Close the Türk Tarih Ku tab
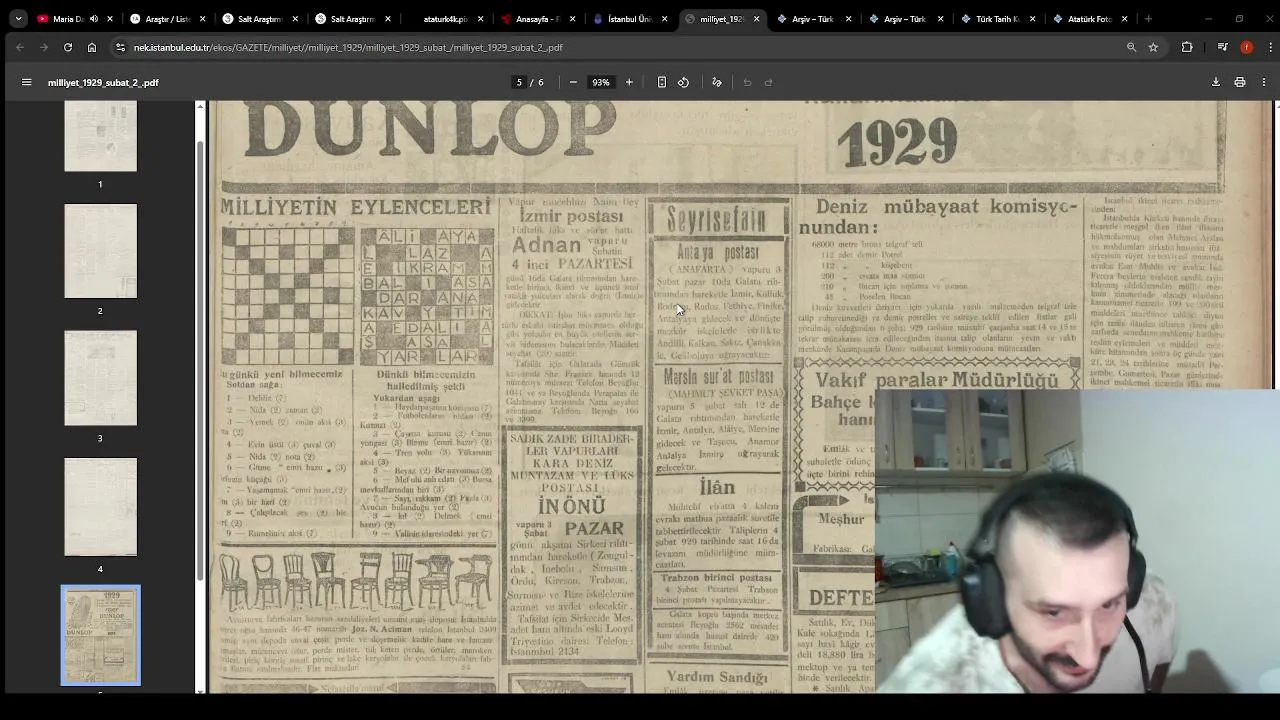Screen dimensions: 1280x720 [x=1032, y=18]
